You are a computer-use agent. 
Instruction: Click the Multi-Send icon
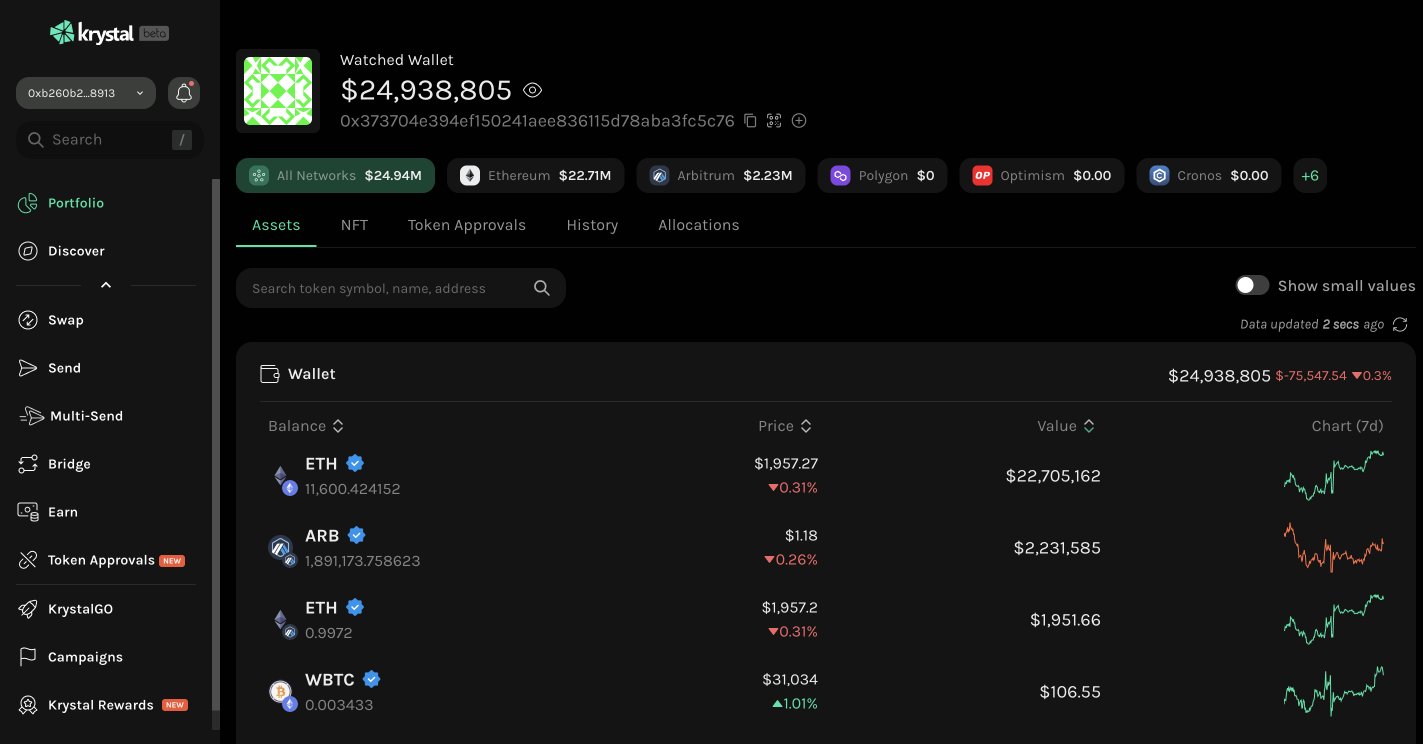[x=31, y=416]
